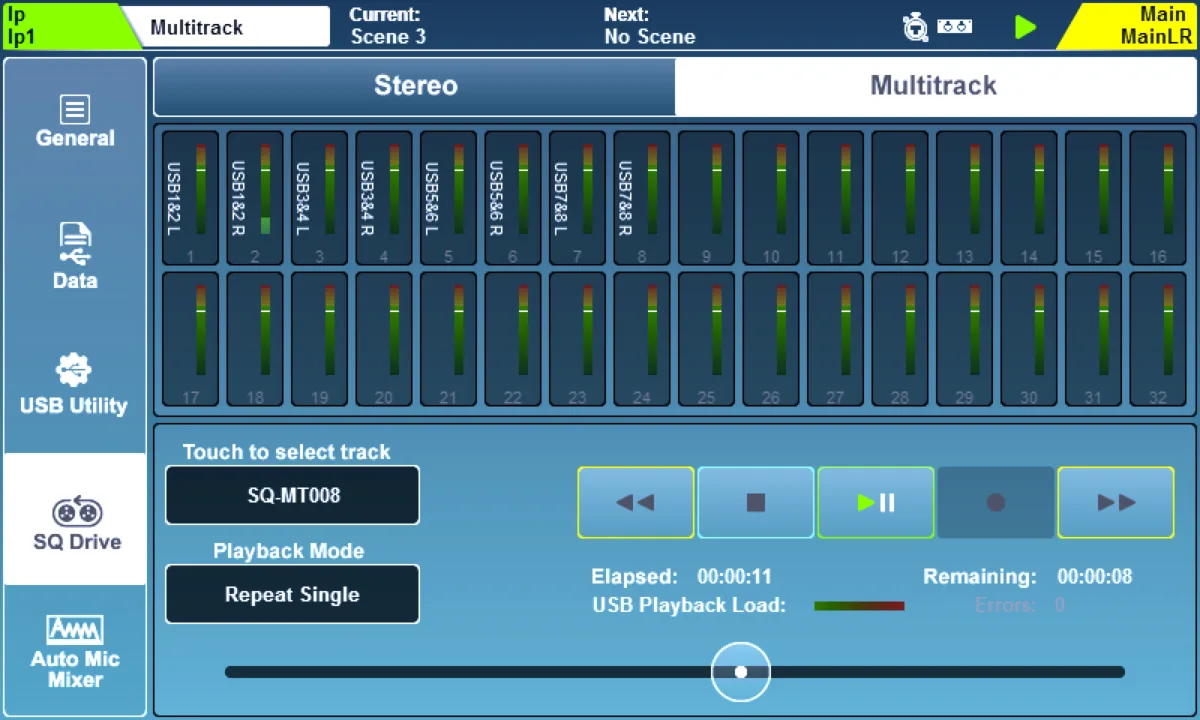Click the Remaining time 00:00:08
This screenshot has width=1200, height=720.
point(1095,577)
